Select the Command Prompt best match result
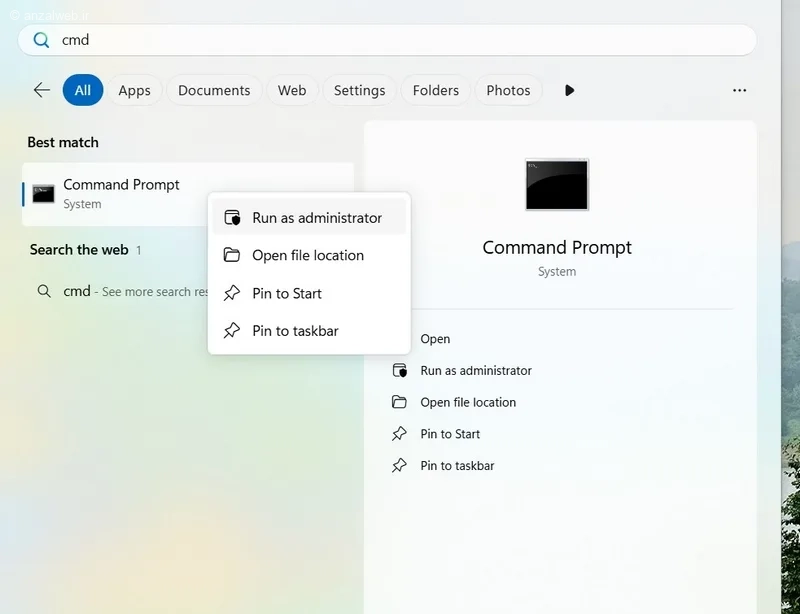The image size is (800, 614). click(188, 194)
